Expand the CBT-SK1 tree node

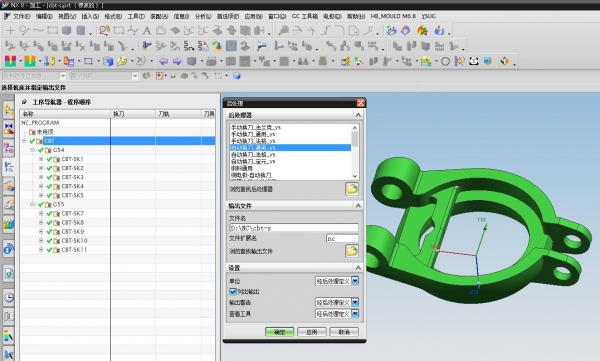[x=41, y=159]
